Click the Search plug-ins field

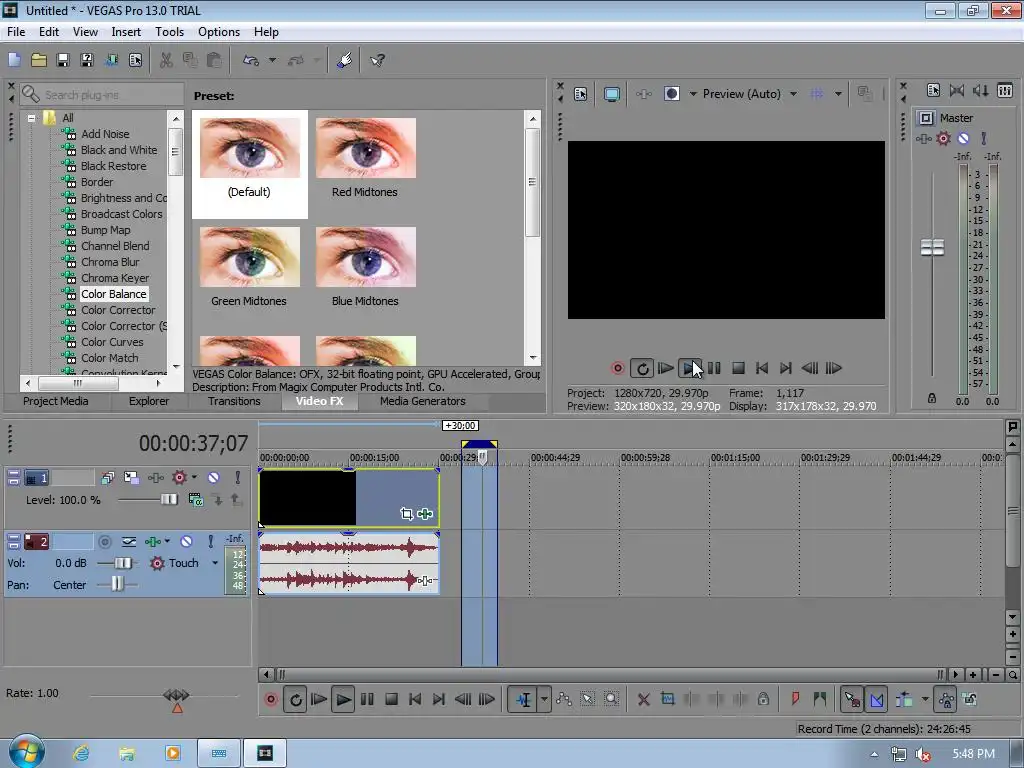click(x=101, y=95)
